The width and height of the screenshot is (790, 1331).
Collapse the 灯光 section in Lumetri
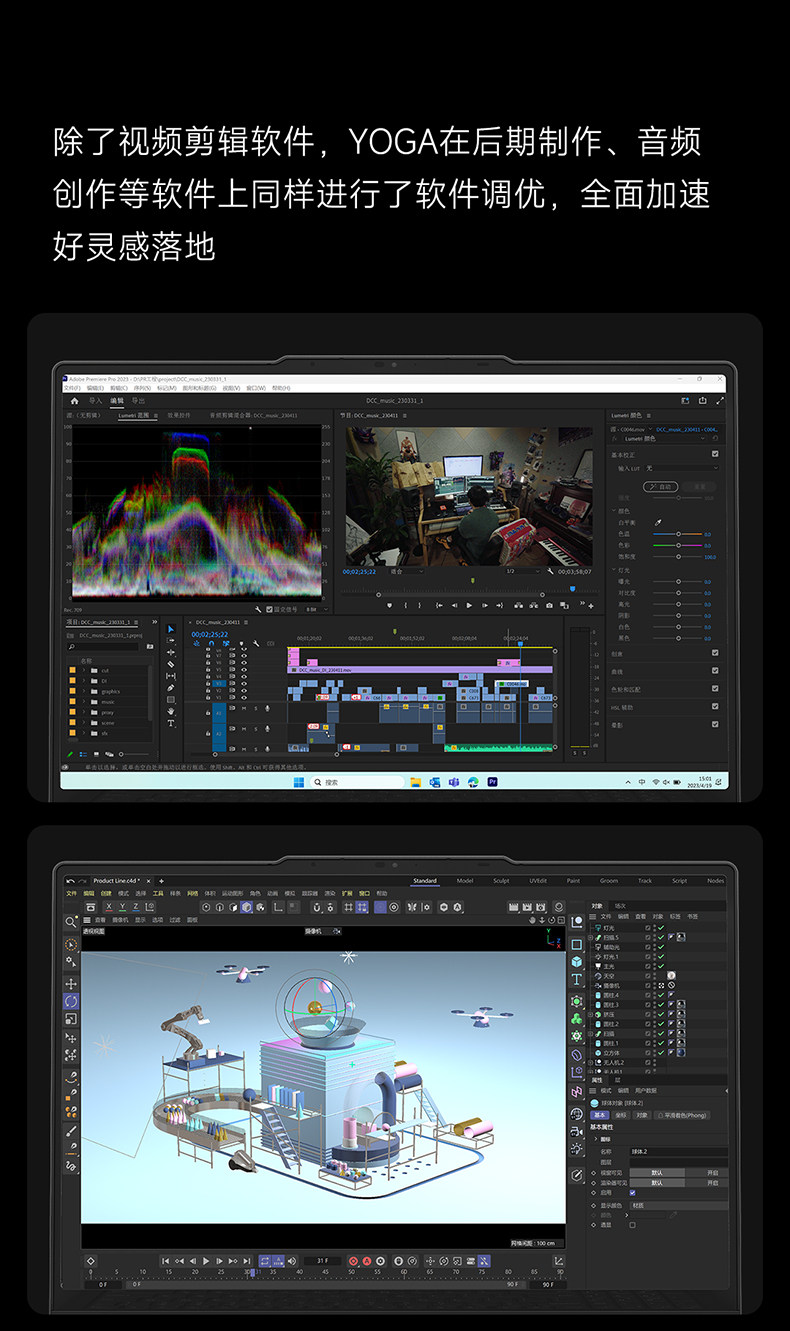coord(613,569)
